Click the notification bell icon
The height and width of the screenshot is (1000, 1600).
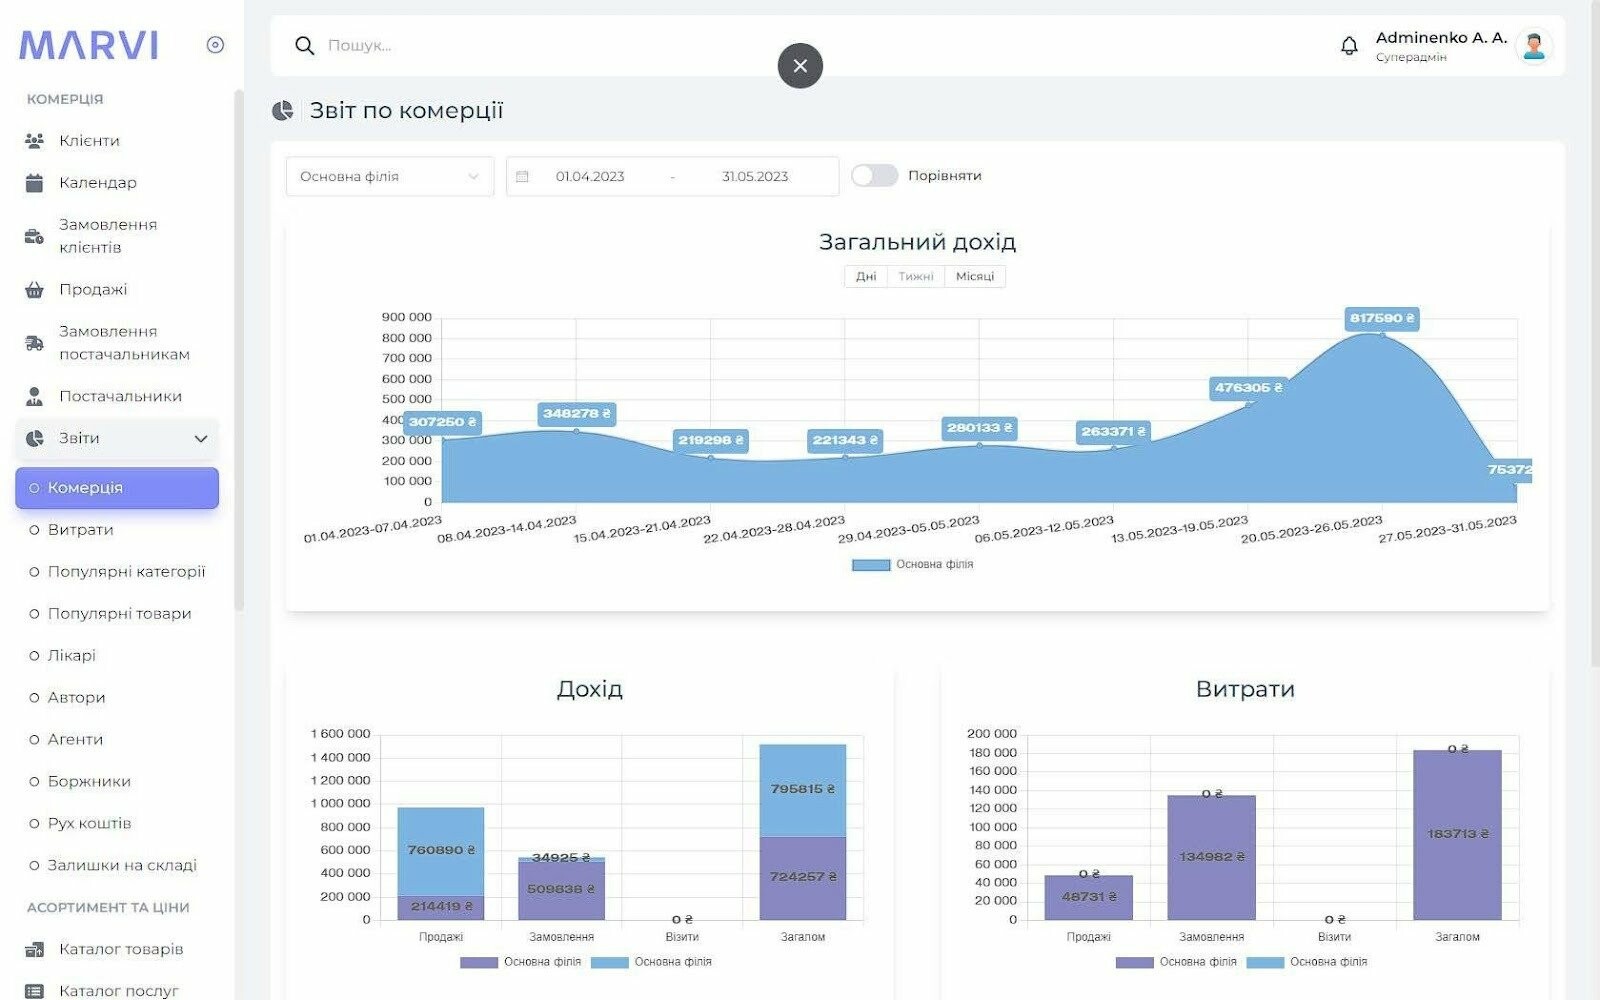click(1349, 46)
